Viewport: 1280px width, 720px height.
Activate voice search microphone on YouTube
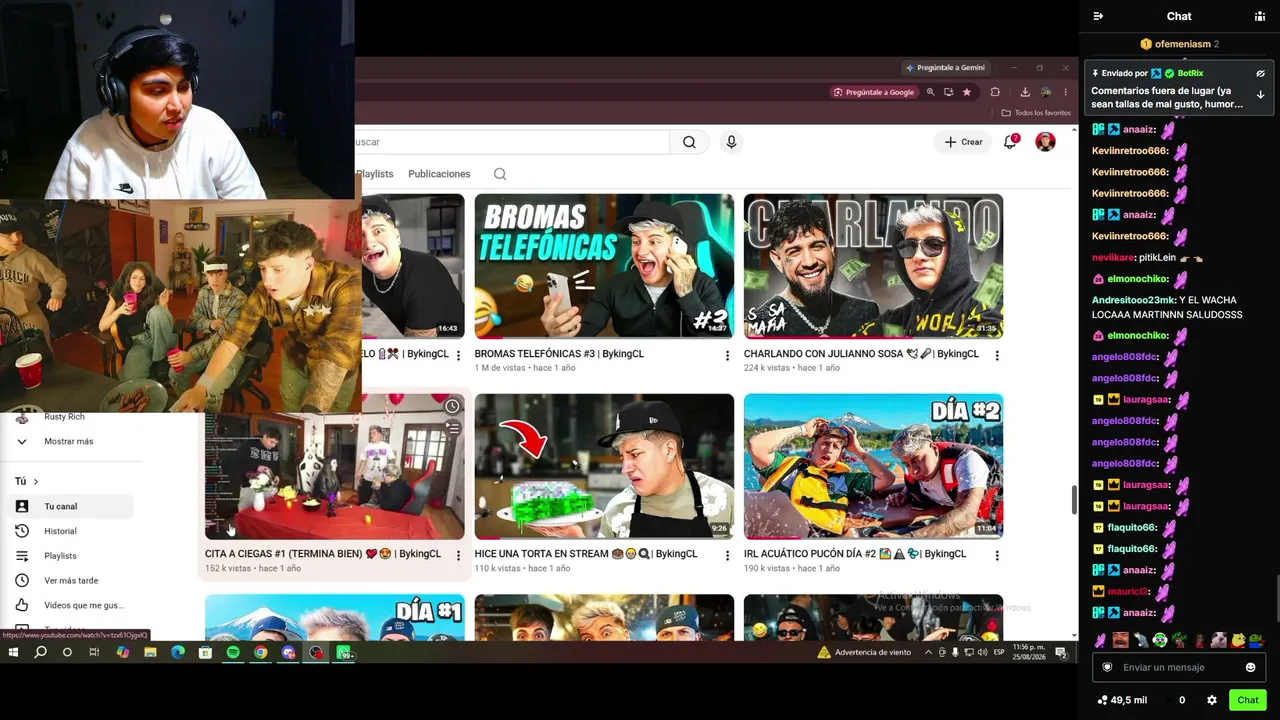click(731, 142)
